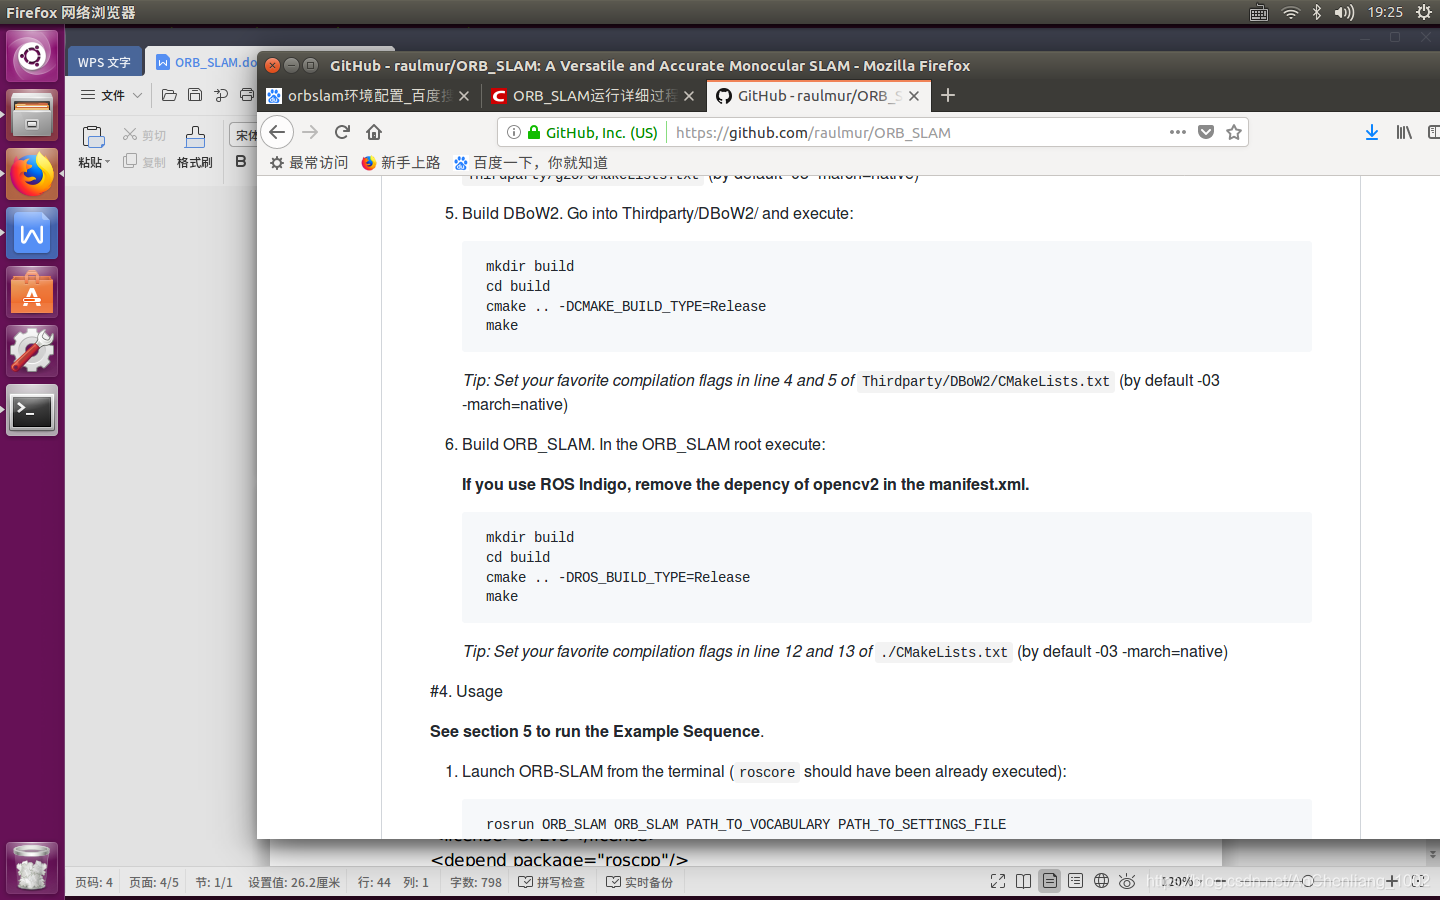Open Files manager in launcher

(x=32, y=115)
